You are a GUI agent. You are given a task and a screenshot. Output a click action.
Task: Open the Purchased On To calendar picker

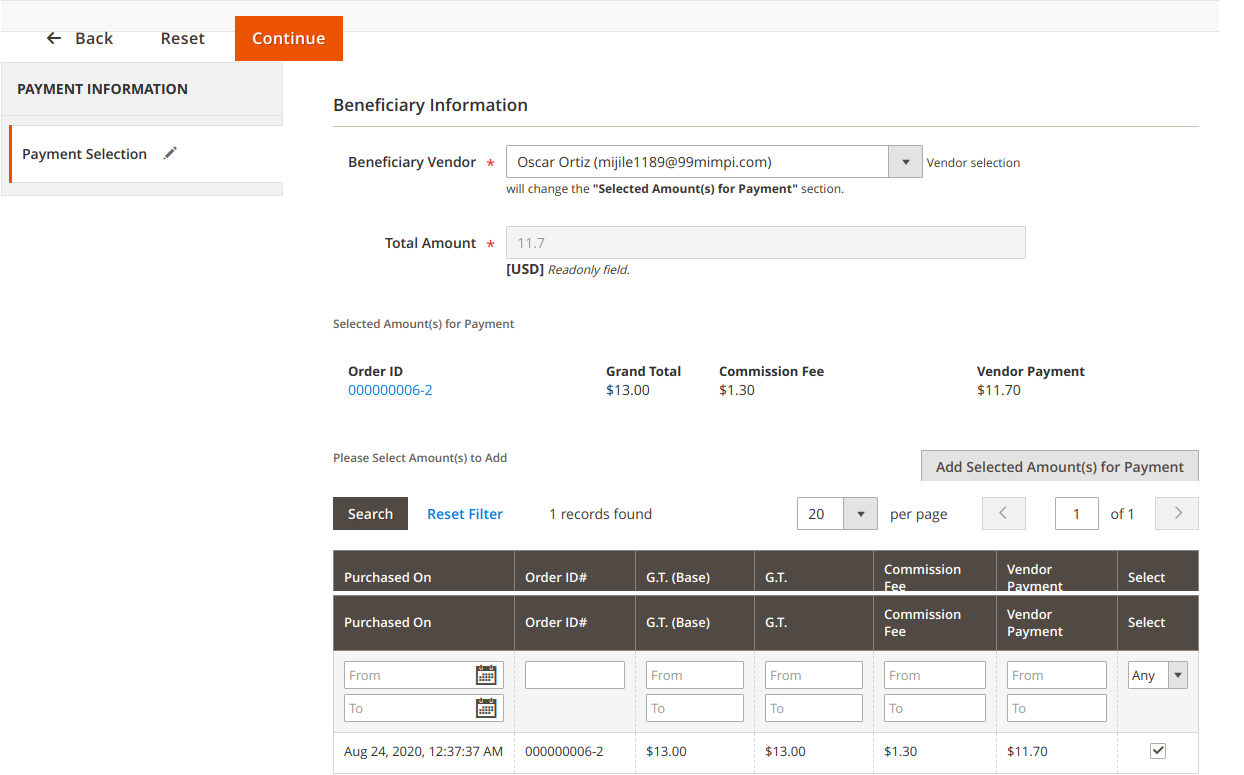486,708
